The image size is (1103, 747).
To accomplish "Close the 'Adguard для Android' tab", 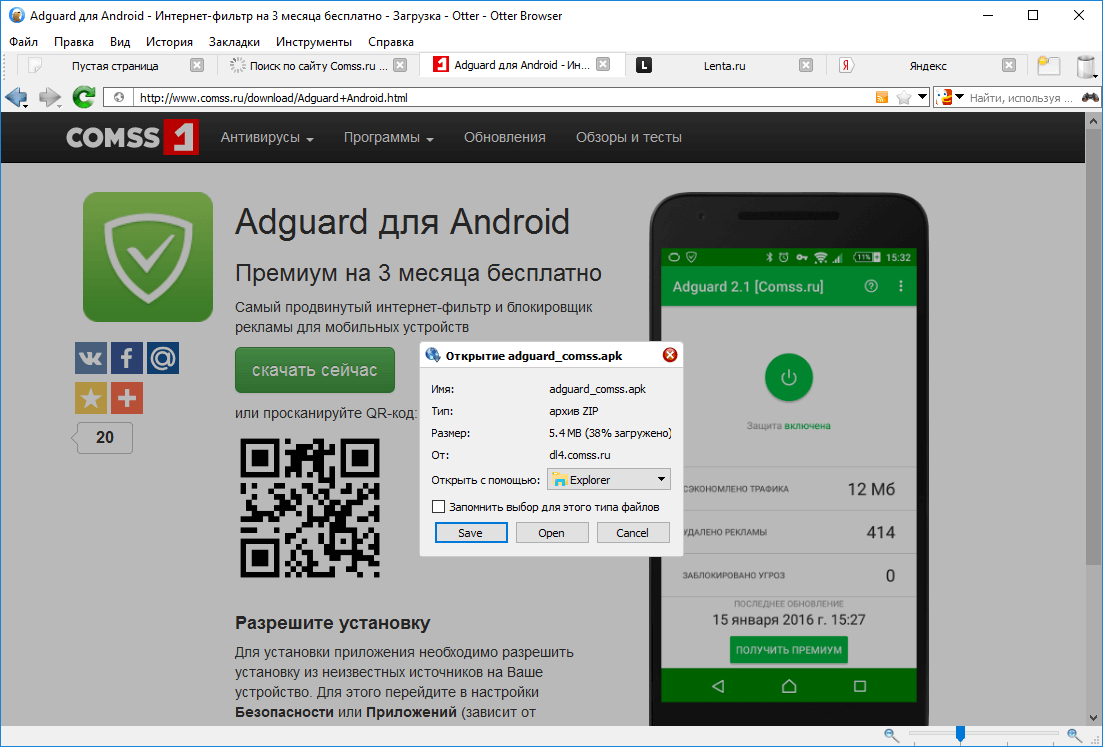I will (603, 64).
